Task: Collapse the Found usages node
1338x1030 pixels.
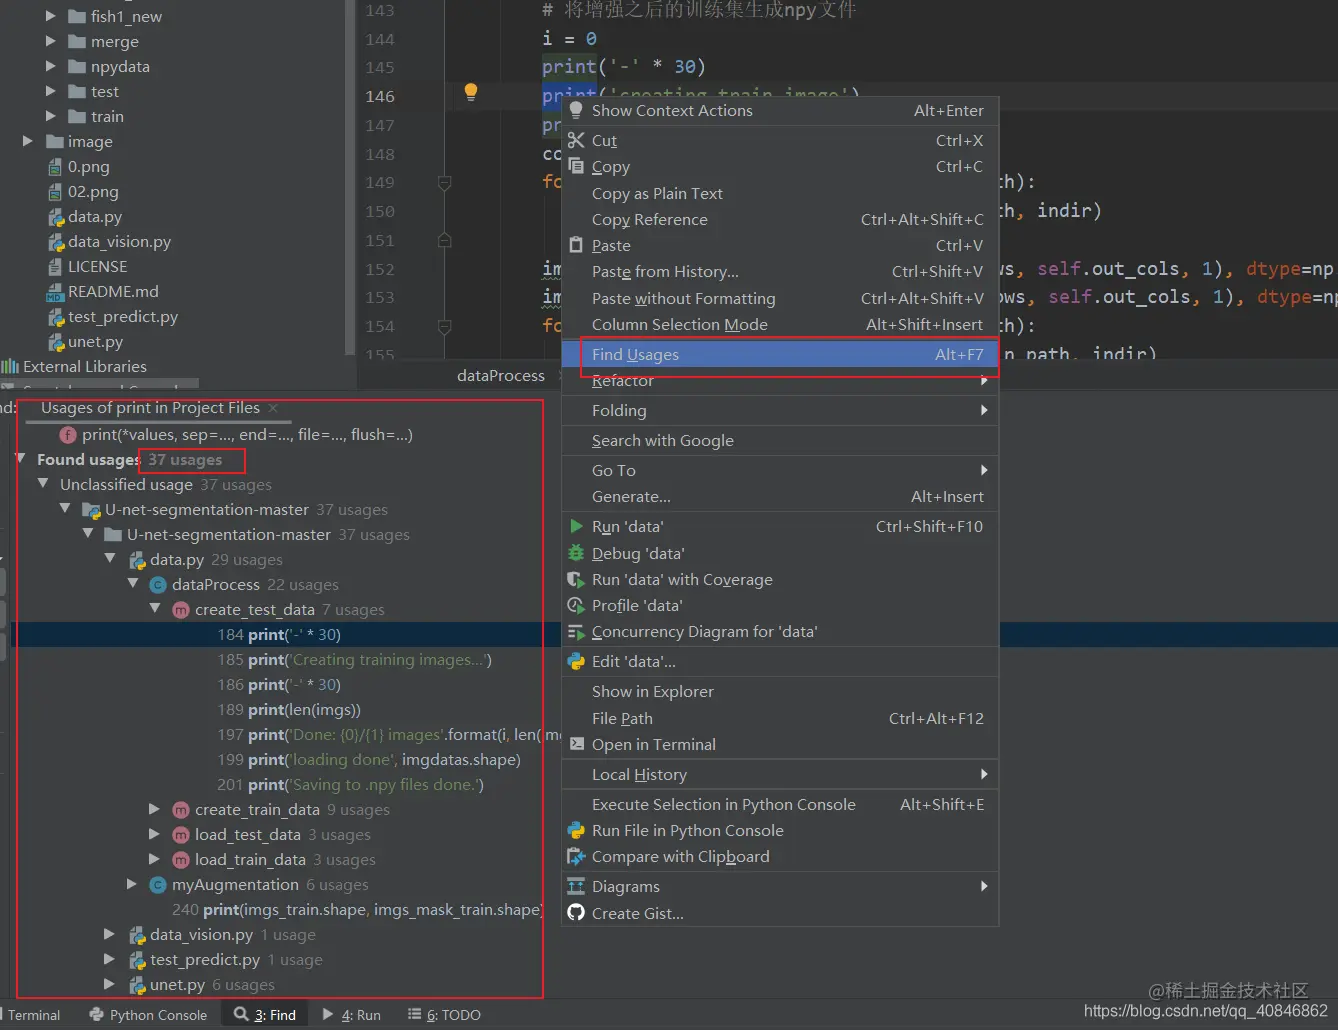Action: (x=20, y=459)
